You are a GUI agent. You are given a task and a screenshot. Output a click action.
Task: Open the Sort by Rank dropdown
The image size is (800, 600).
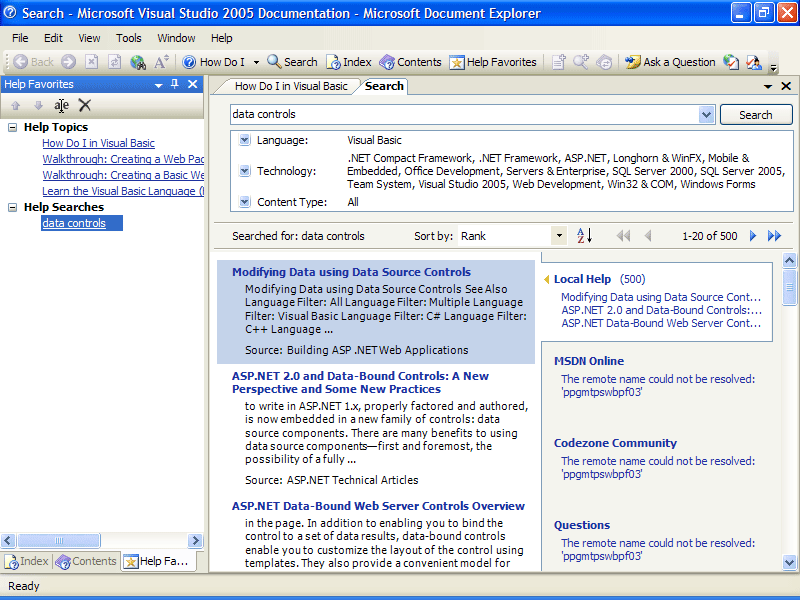(x=559, y=236)
